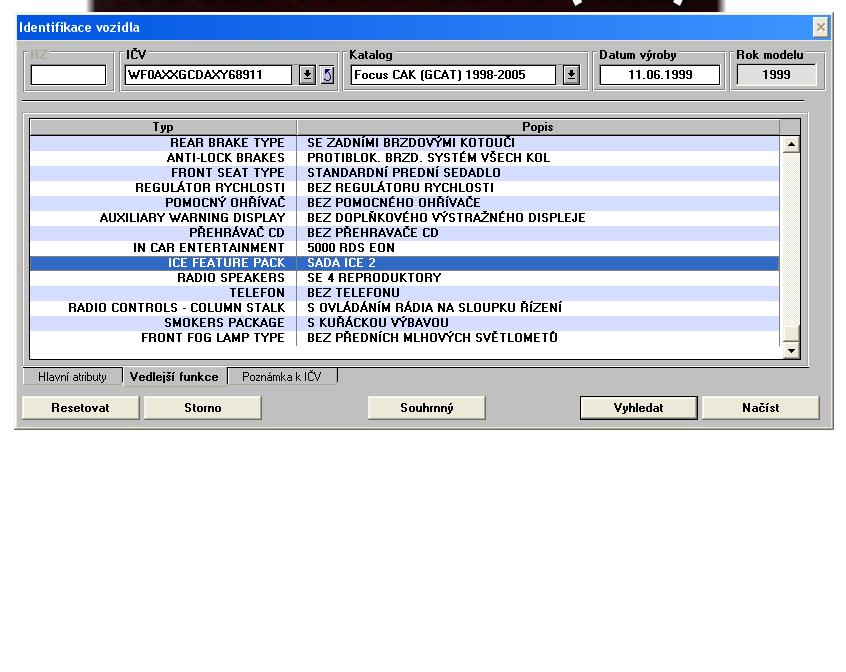
Task: Select the Vedlejší funkce tab
Action: click(174, 377)
